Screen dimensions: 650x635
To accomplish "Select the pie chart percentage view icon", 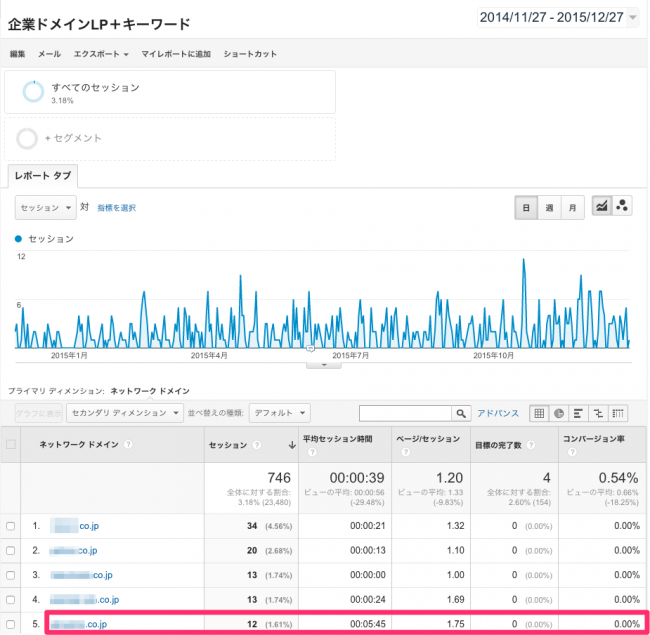I will click(x=559, y=413).
